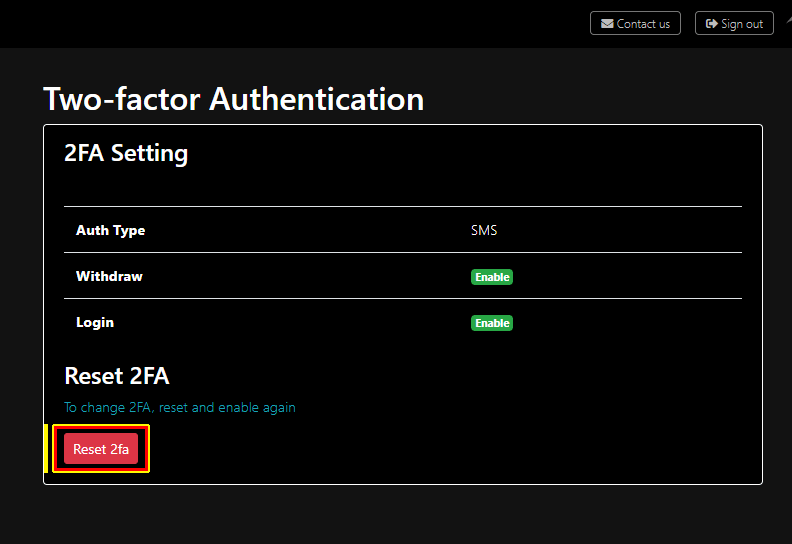Click the yellow bar left of Reset 2fa
Image resolution: width=792 pixels, height=544 pixels.
coord(46,448)
